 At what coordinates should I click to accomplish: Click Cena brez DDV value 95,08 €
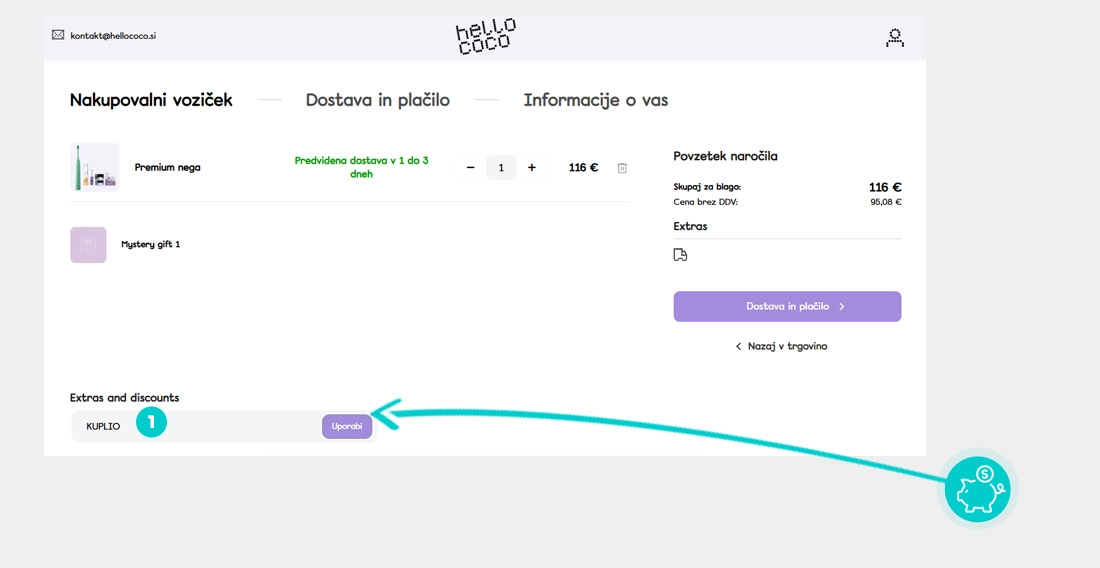[885, 203]
